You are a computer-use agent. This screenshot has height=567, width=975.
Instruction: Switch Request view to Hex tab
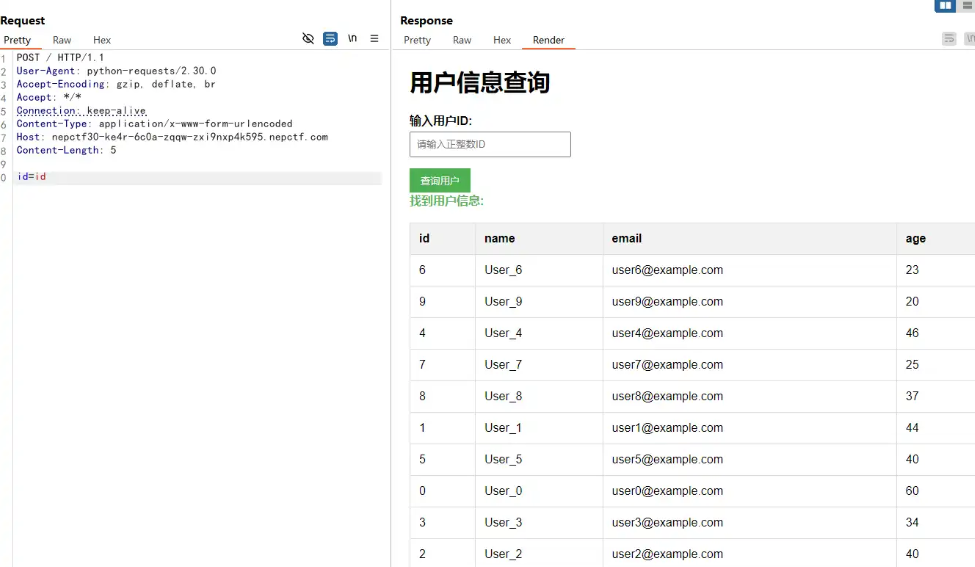tap(102, 40)
